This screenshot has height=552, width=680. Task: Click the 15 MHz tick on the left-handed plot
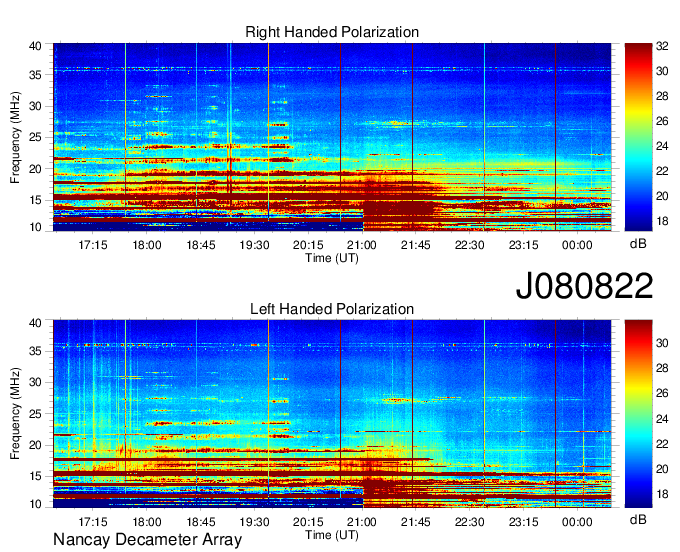[36, 477]
